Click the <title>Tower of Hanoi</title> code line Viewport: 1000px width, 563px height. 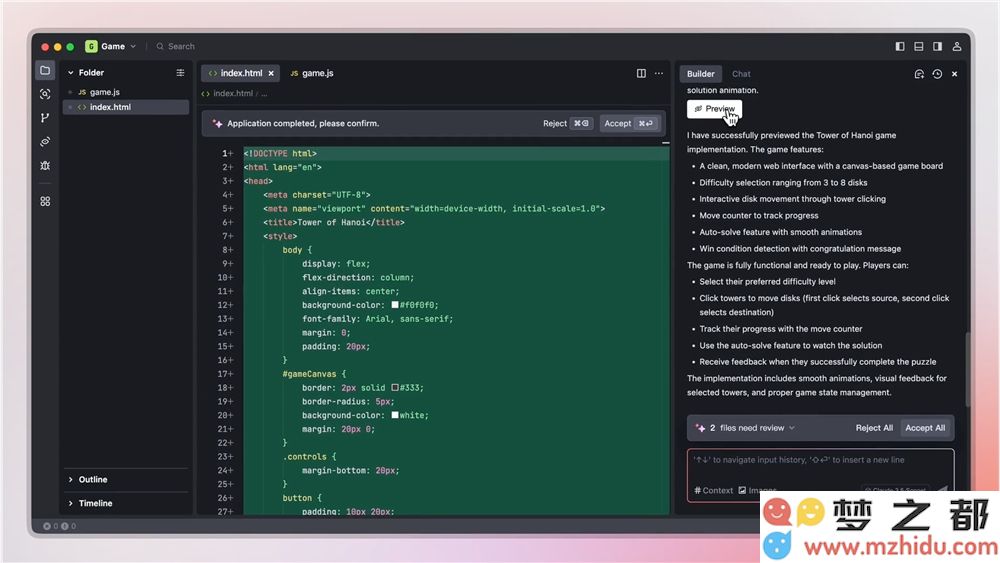334,223
